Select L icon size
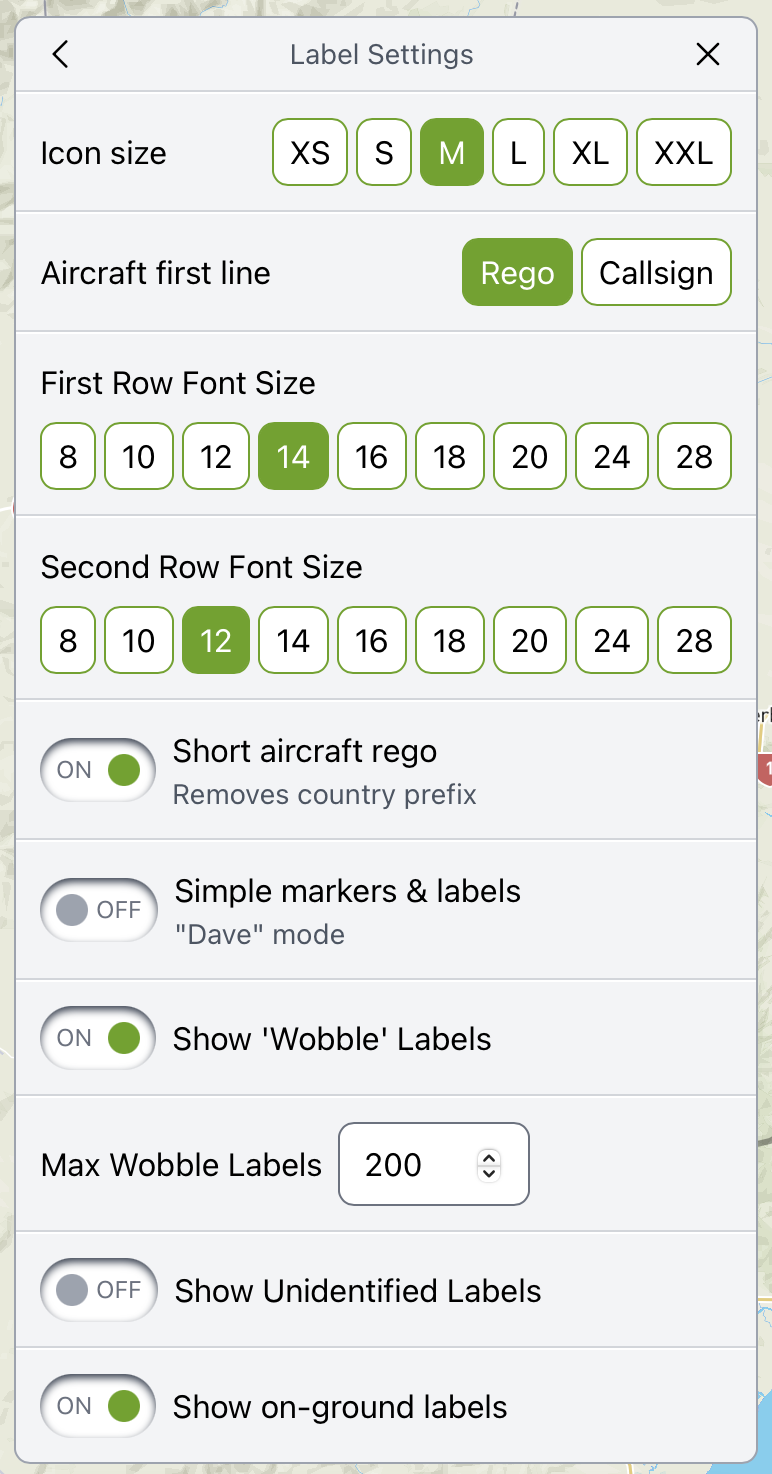The image size is (772, 1474). (518, 153)
